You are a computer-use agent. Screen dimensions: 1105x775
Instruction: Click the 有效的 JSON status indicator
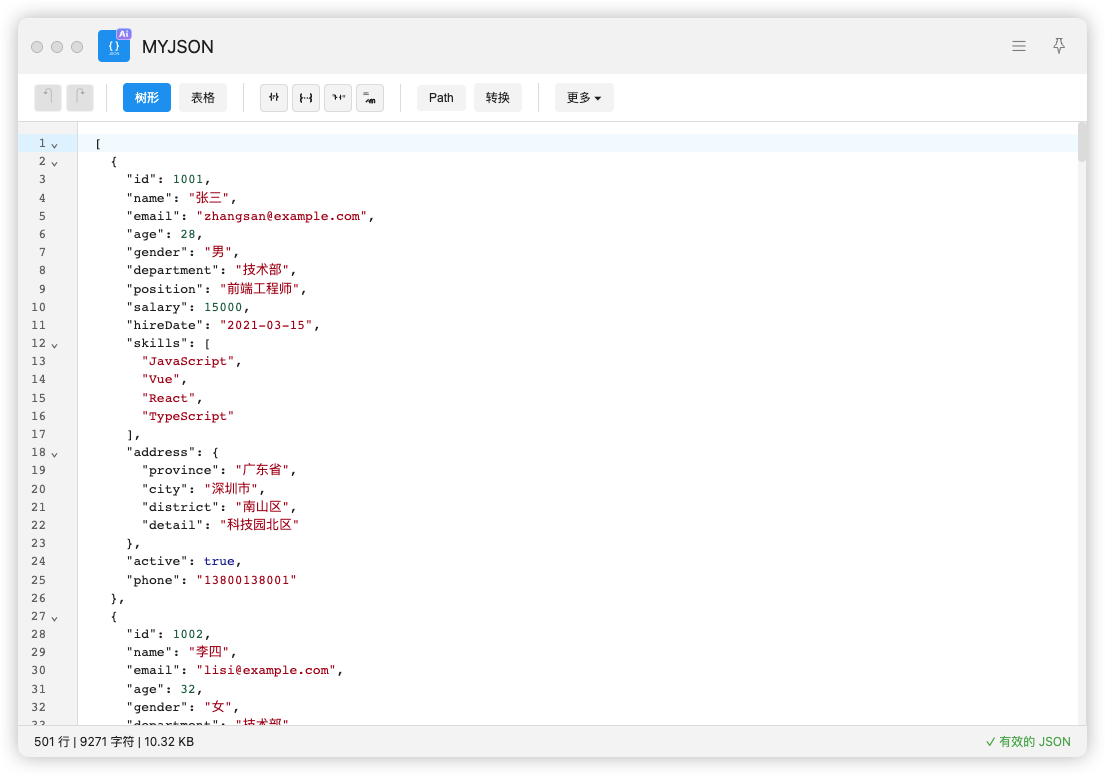(x=1028, y=742)
